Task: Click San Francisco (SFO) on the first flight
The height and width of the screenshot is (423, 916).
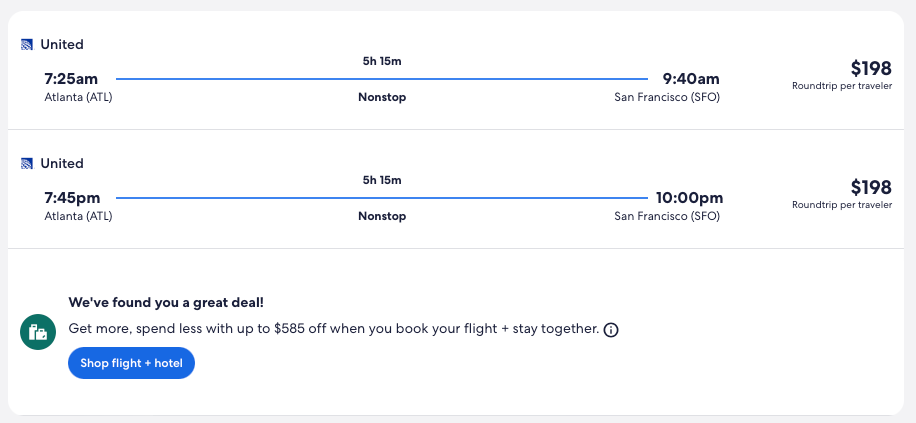Action: click(x=666, y=97)
